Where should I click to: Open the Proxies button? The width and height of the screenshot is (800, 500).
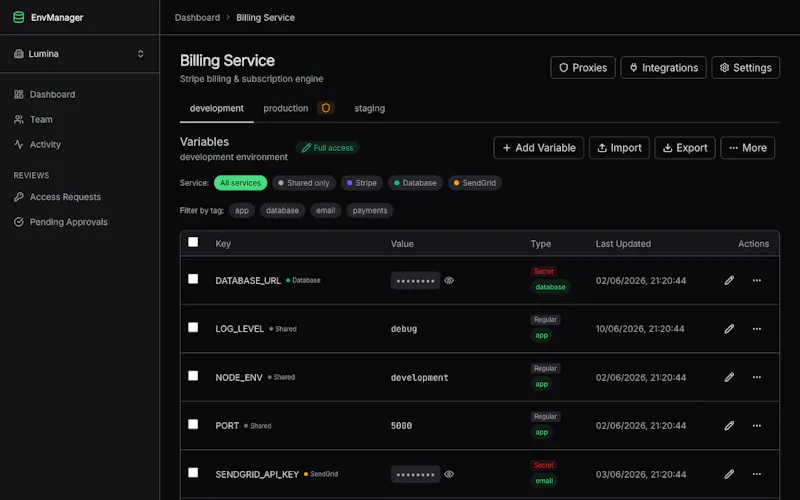pyautogui.click(x=583, y=67)
